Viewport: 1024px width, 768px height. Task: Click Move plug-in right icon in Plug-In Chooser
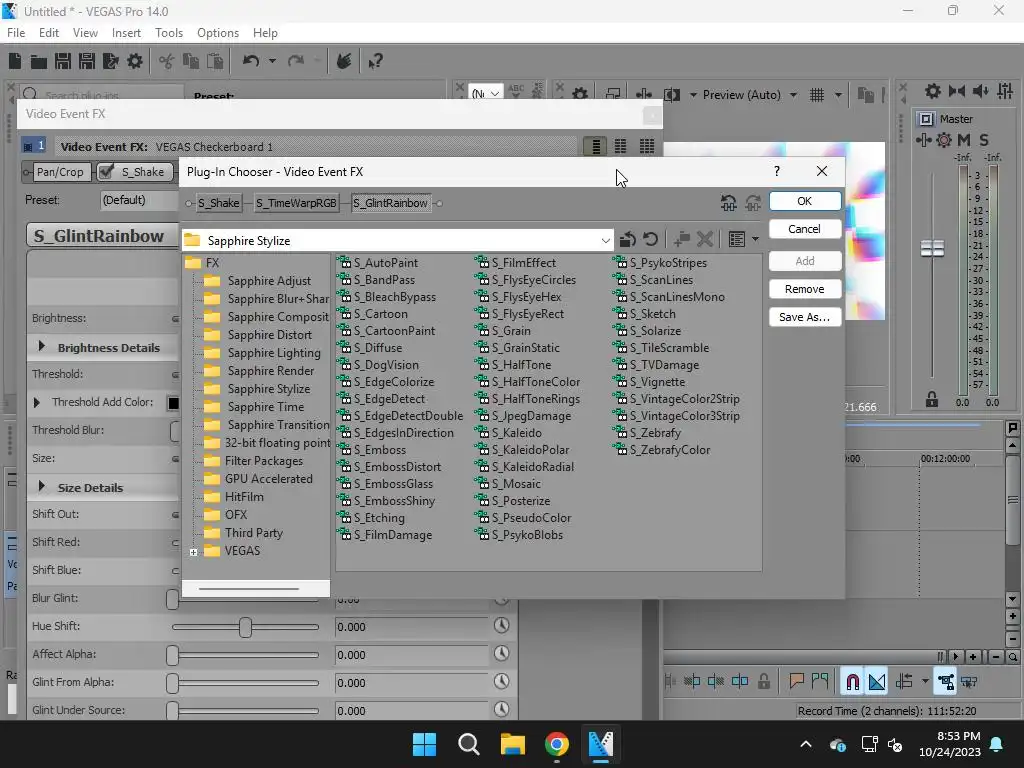pos(753,203)
